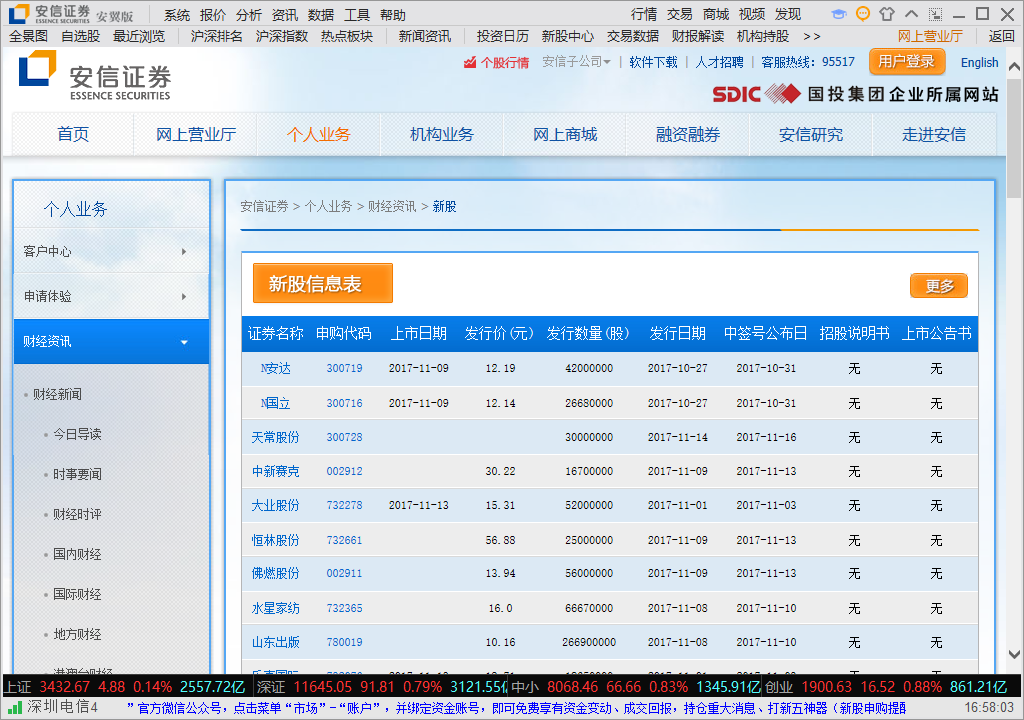
Task: Click the orange 网上营业厅 toolbar link
Action: coord(930,36)
